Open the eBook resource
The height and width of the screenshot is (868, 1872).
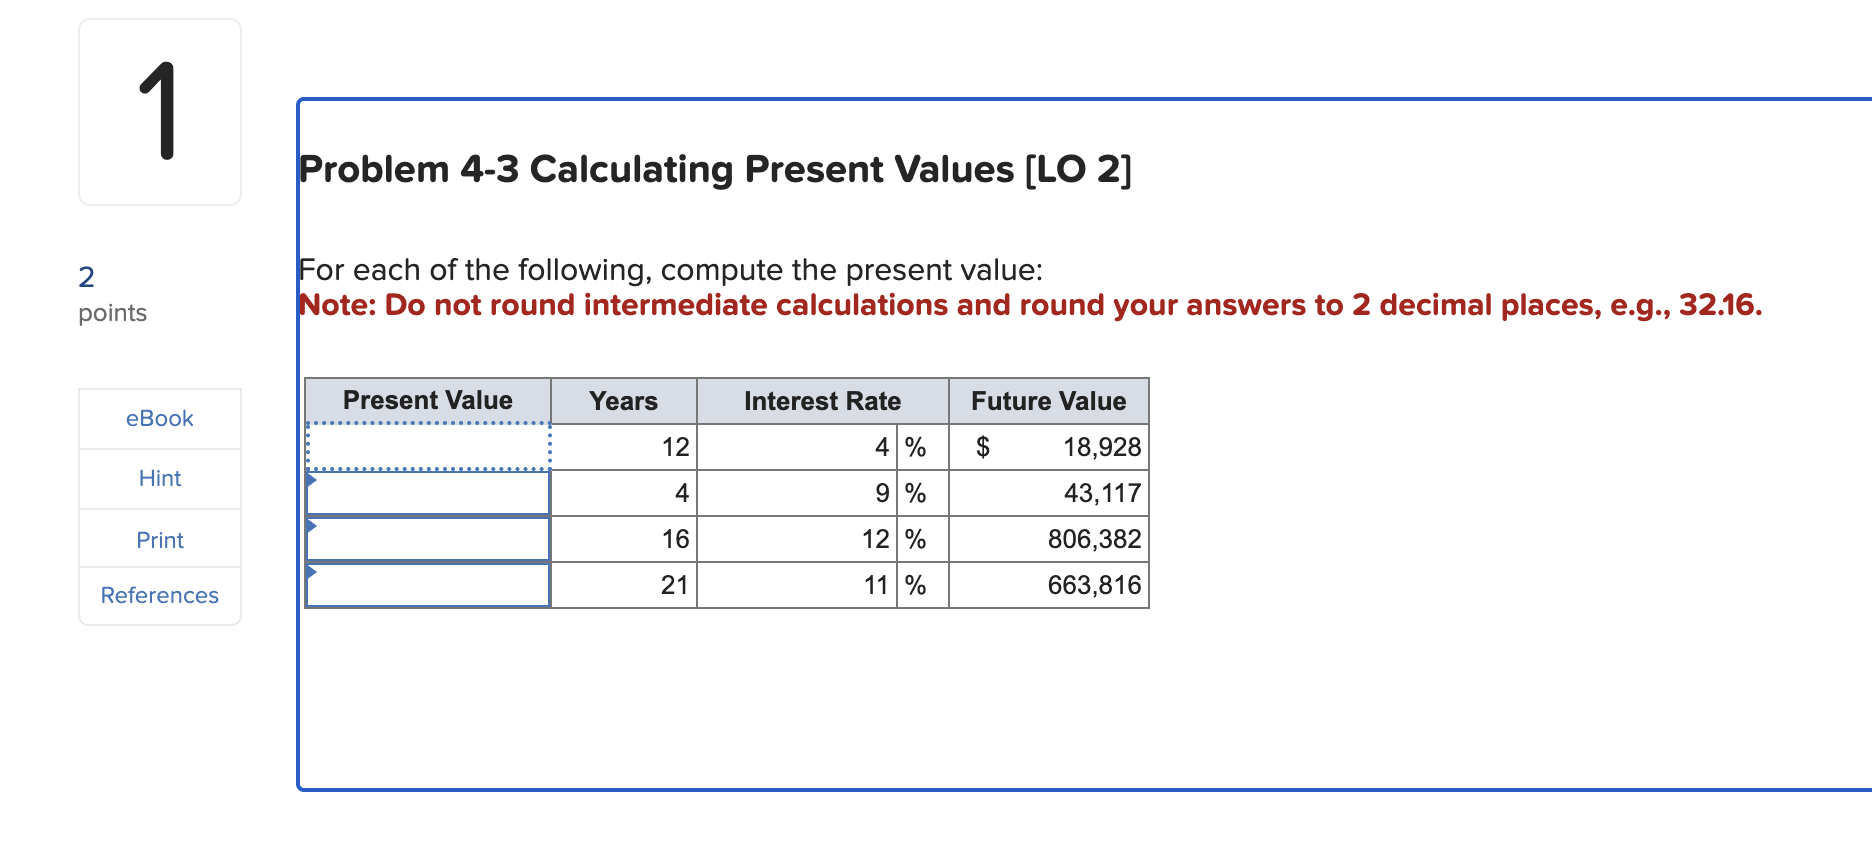(x=159, y=418)
